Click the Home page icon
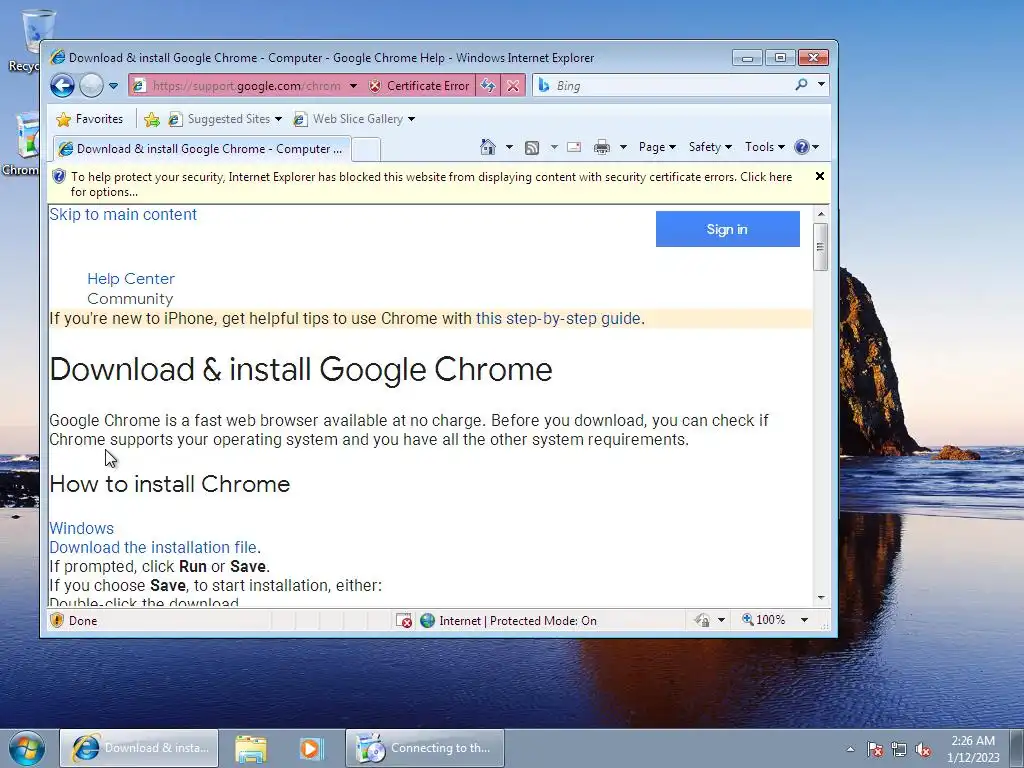The width and height of the screenshot is (1024, 768). coord(488,147)
